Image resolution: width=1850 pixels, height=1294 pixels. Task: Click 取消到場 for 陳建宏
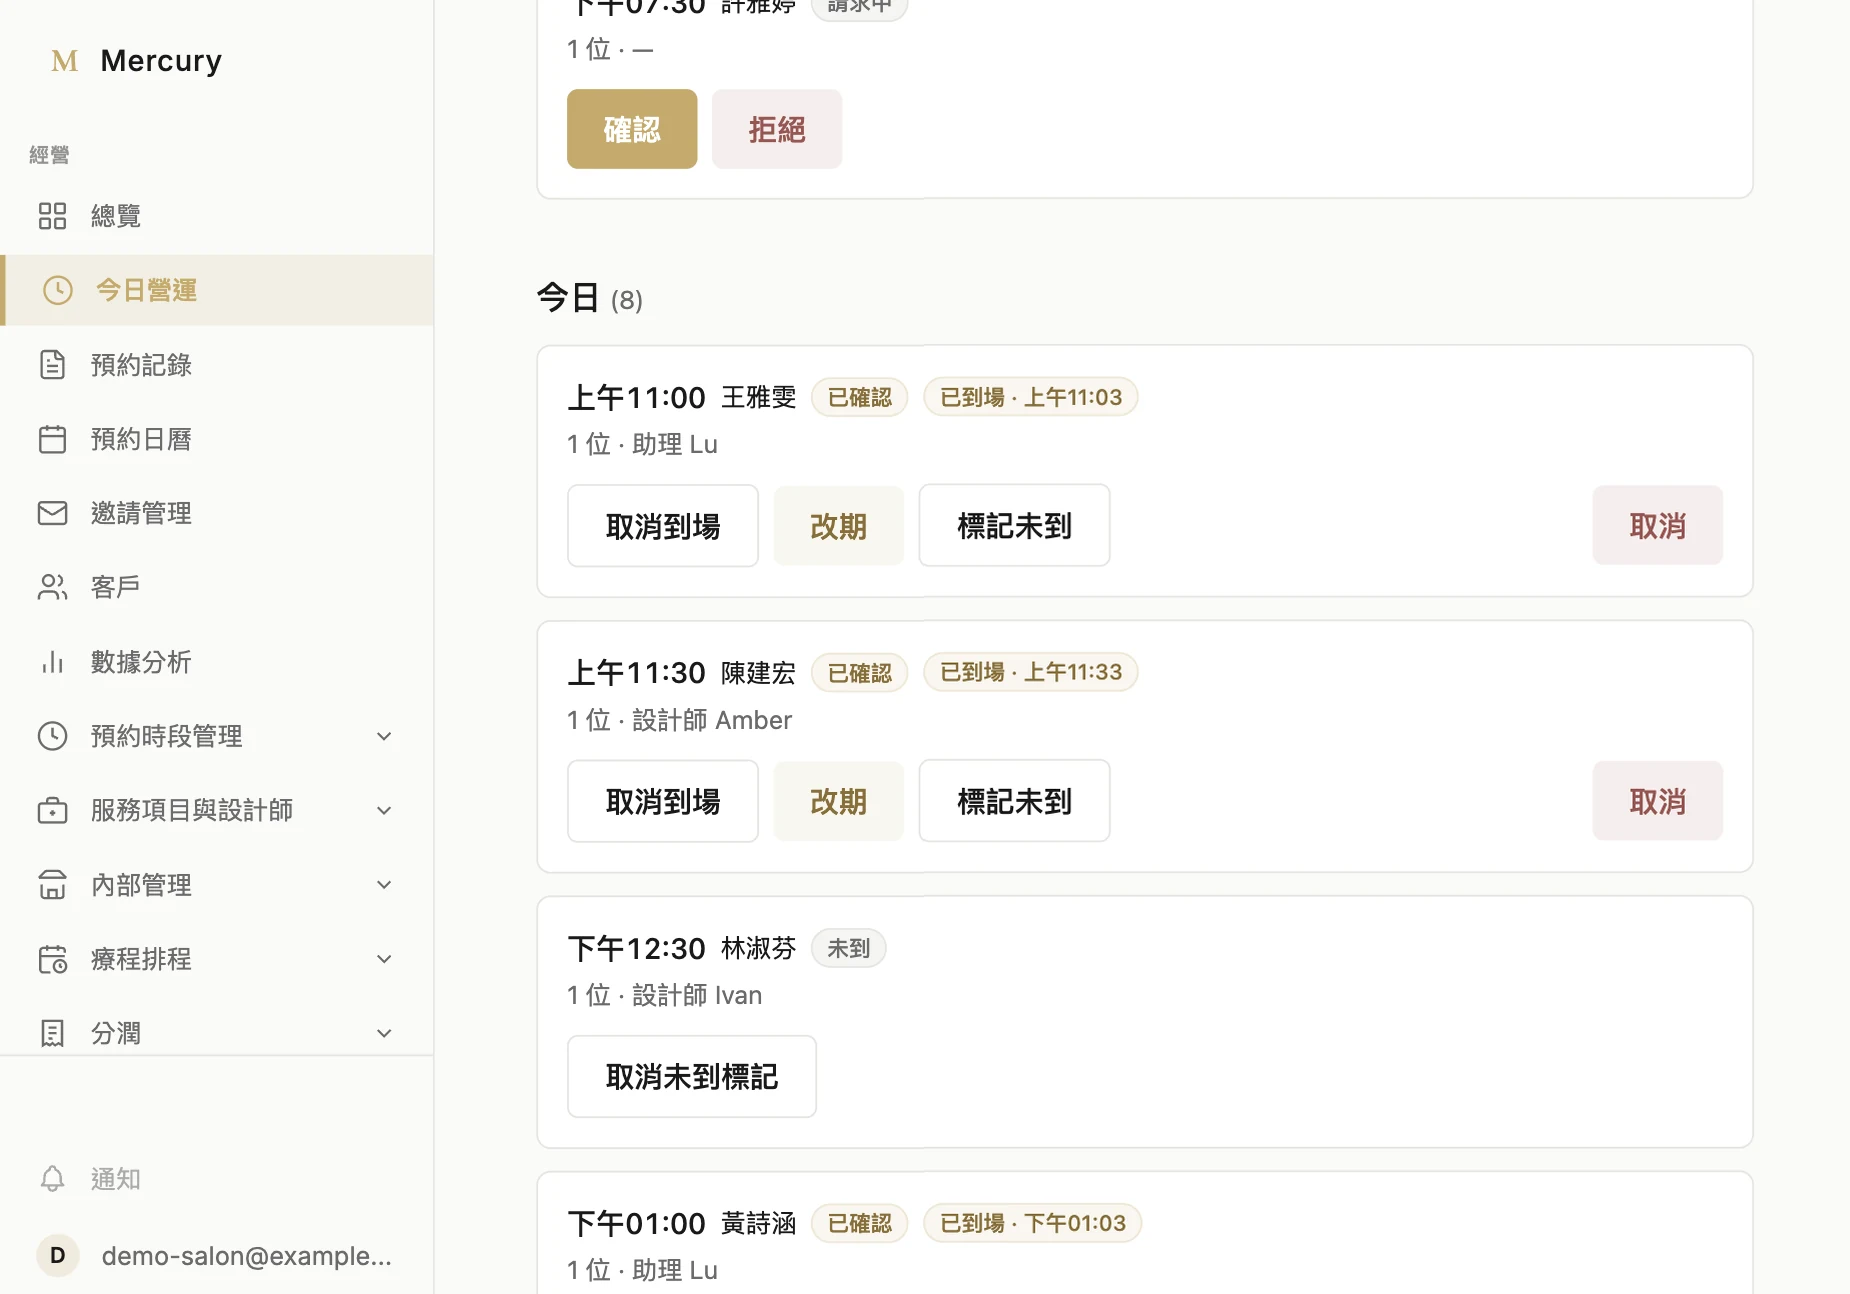663,801
